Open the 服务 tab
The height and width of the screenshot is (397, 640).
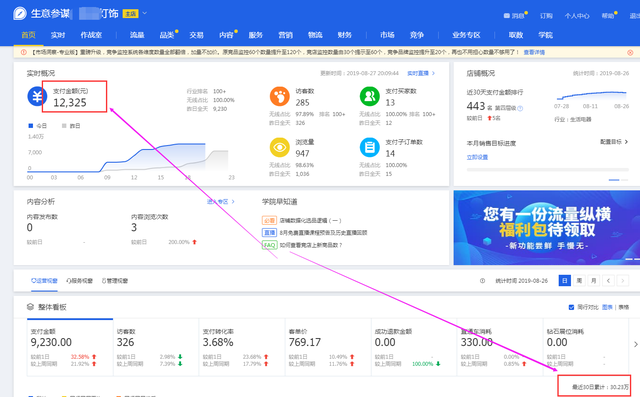(256, 35)
